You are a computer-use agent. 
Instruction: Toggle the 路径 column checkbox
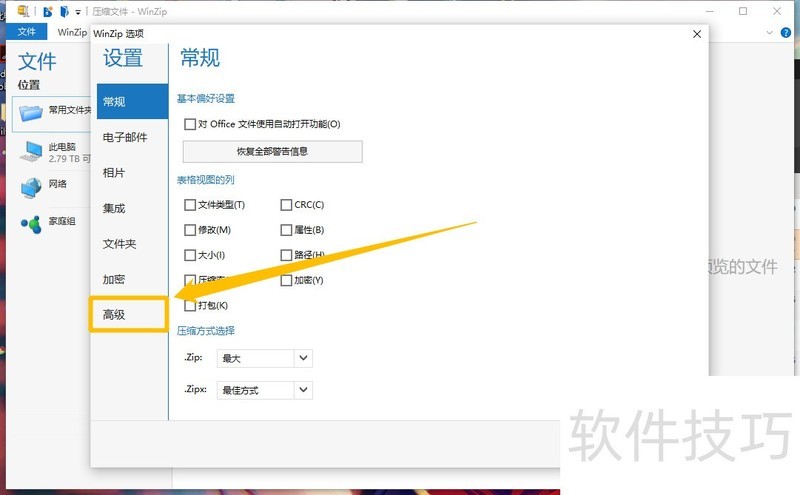click(x=286, y=255)
